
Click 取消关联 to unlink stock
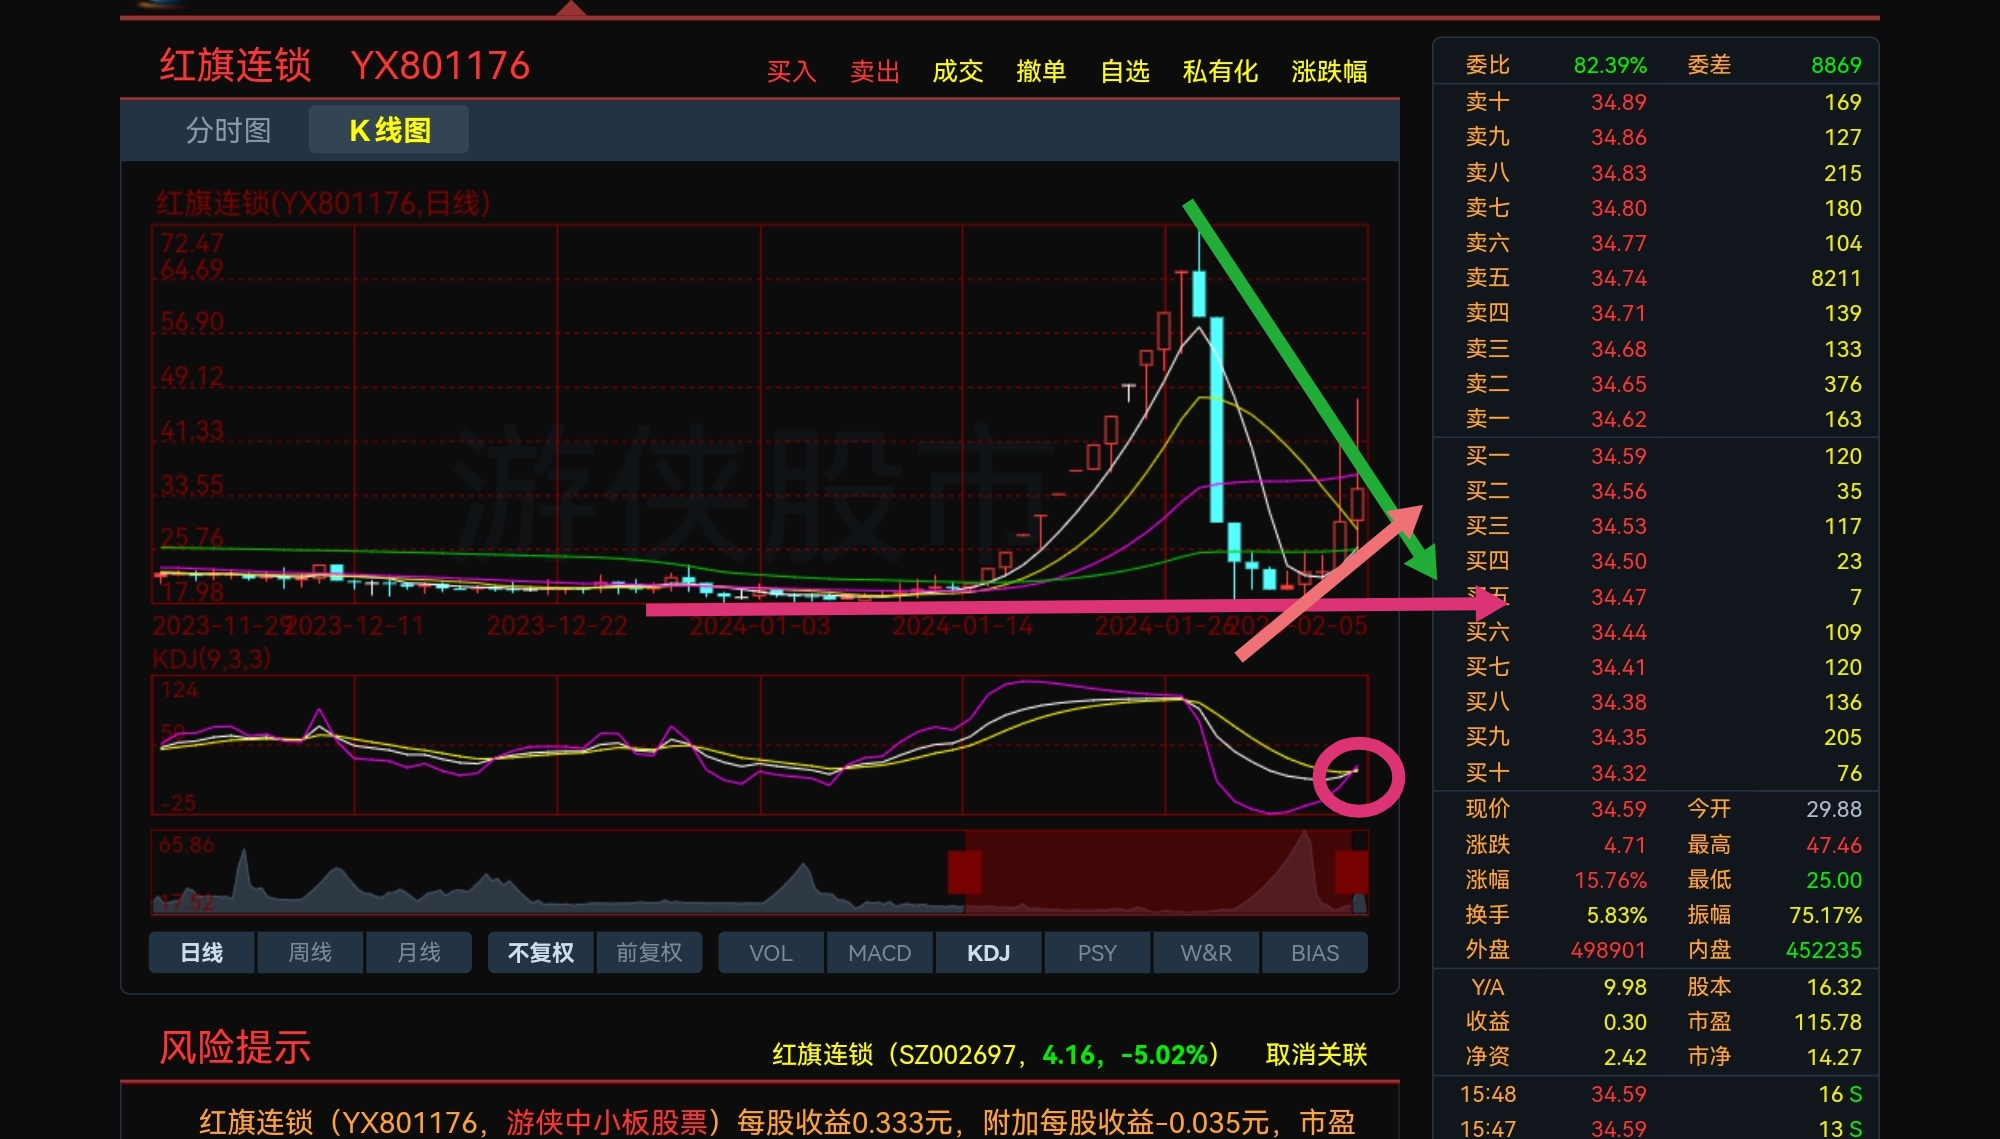pos(1316,1055)
